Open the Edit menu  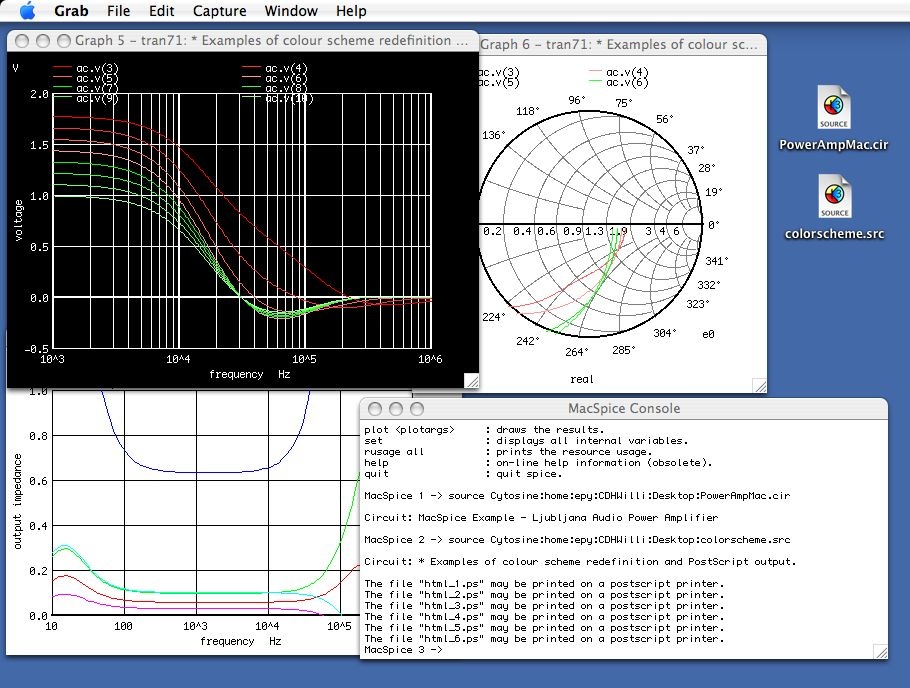click(x=161, y=11)
